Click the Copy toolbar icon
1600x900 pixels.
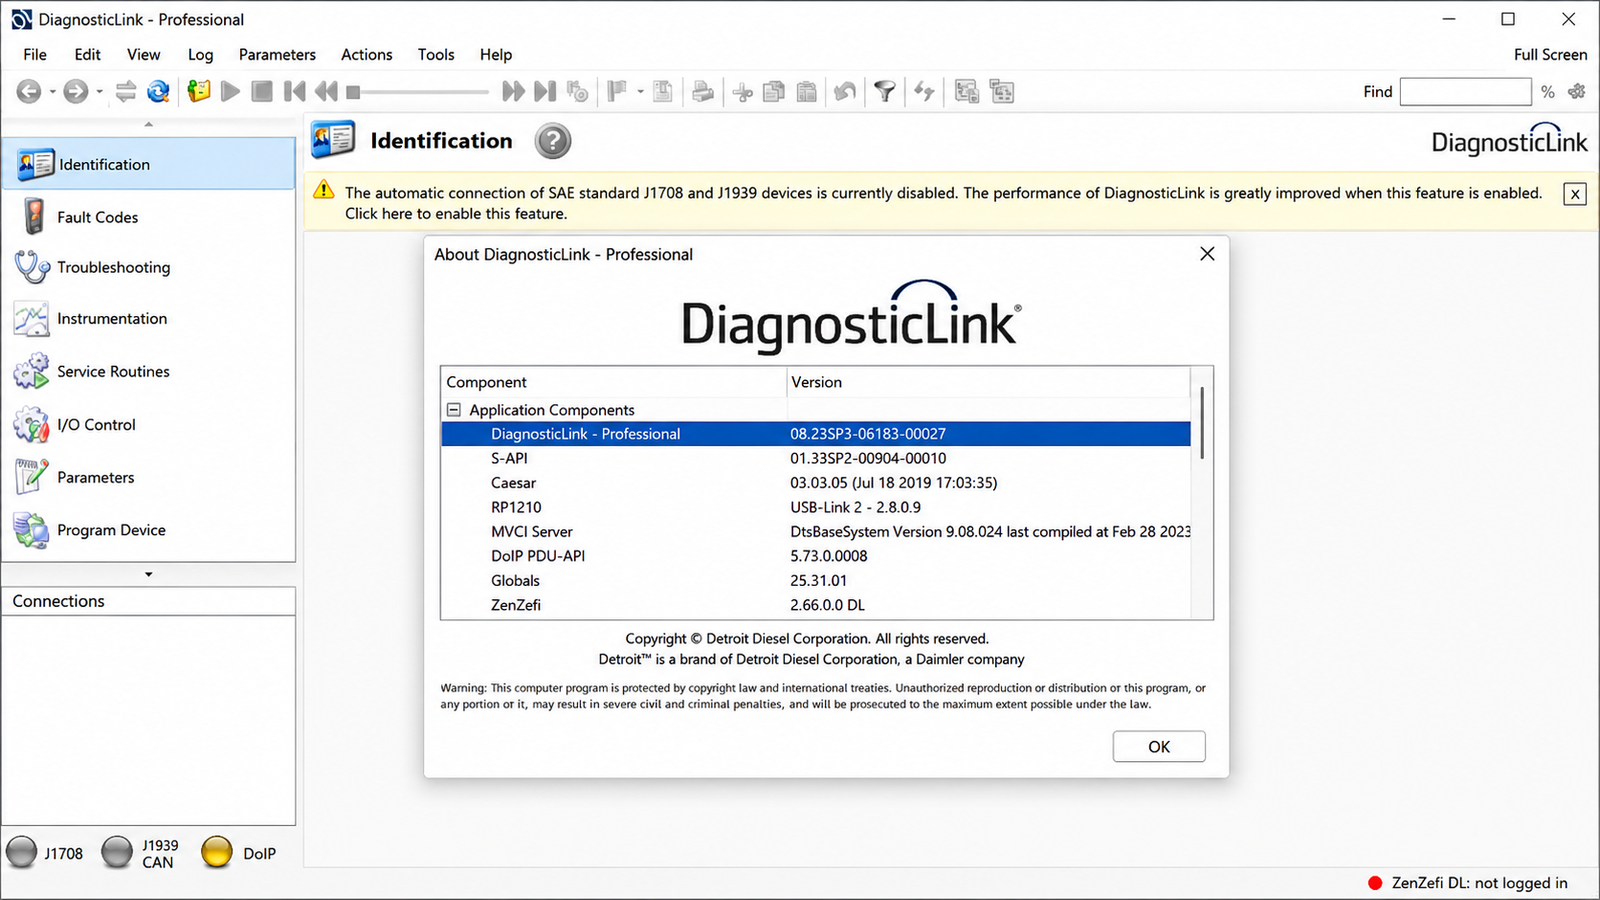coord(774,92)
